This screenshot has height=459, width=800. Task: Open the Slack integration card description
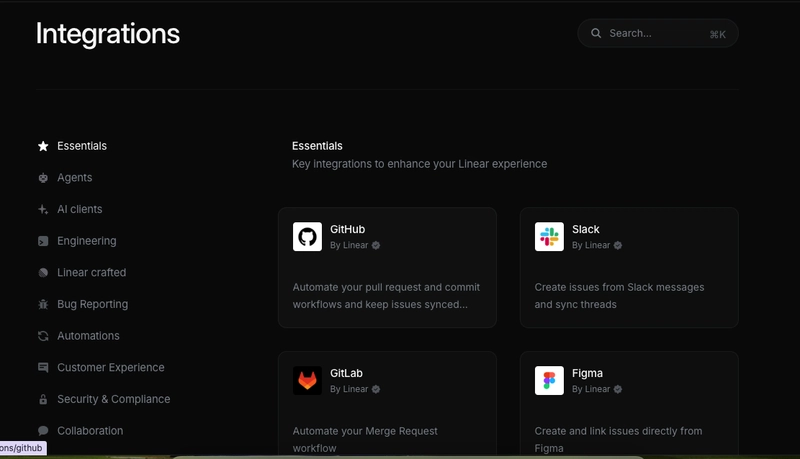coord(619,295)
